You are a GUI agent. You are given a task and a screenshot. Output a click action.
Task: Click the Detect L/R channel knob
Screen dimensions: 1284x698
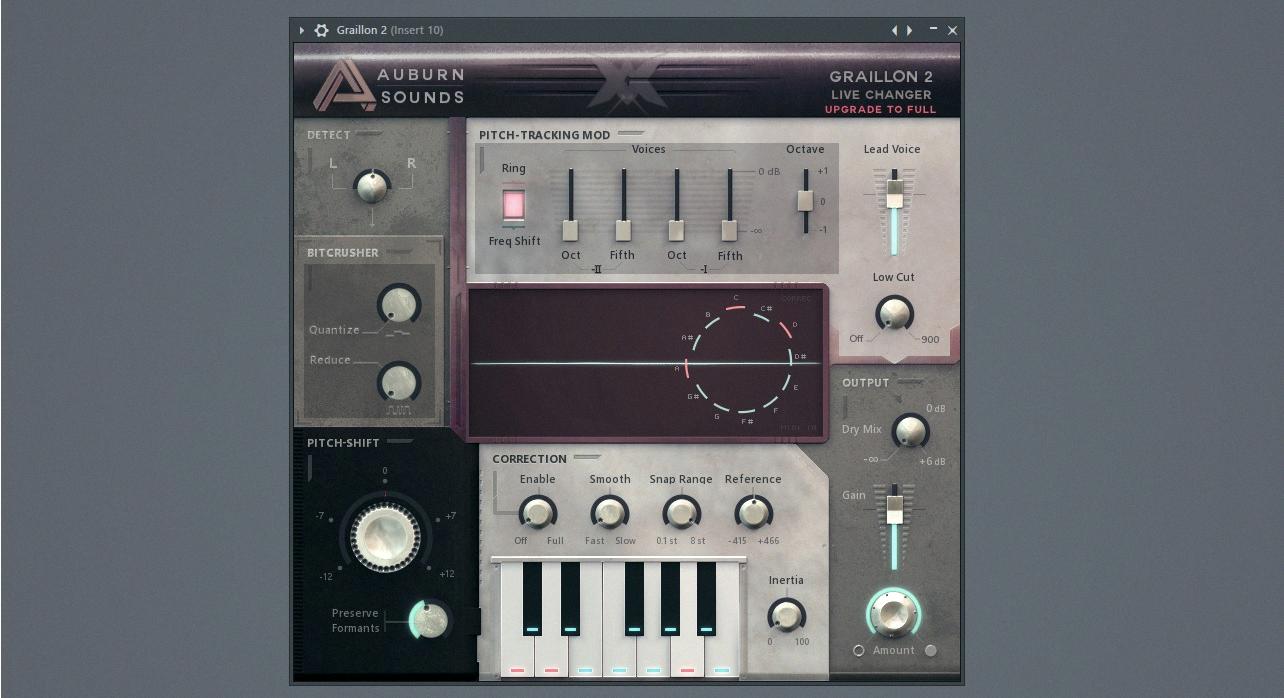coord(372,186)
